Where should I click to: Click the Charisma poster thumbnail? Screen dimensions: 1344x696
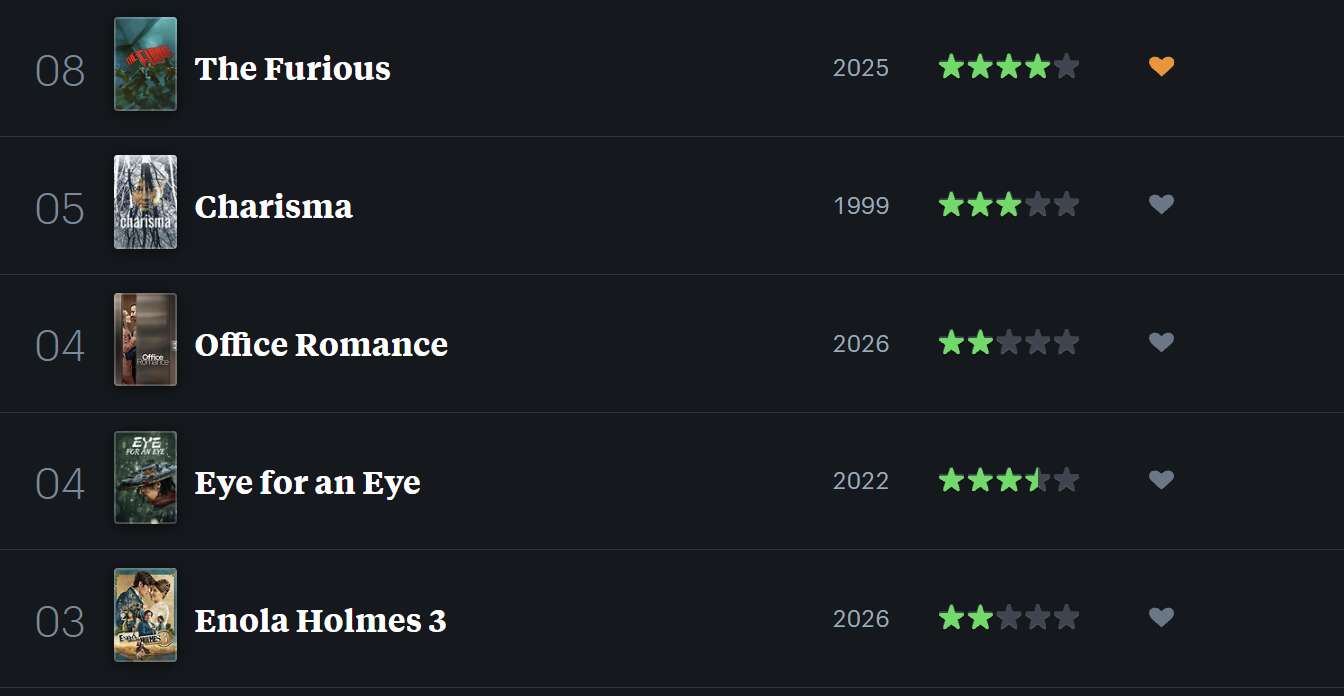[x=145, y=202]
